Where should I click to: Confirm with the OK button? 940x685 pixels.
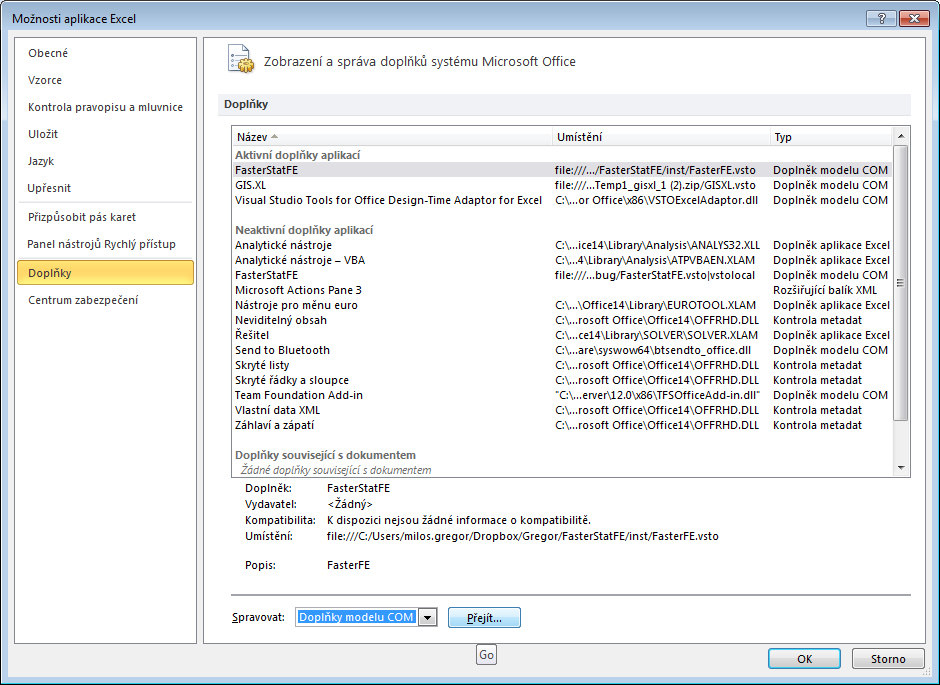[805, 659]
